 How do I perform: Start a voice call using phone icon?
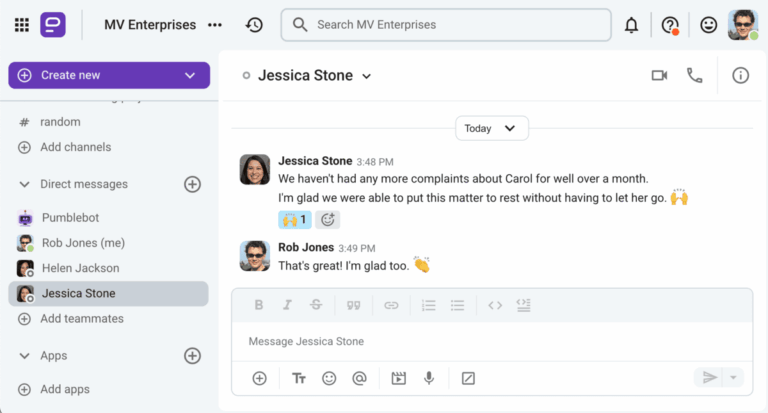(x=694, y=75)
